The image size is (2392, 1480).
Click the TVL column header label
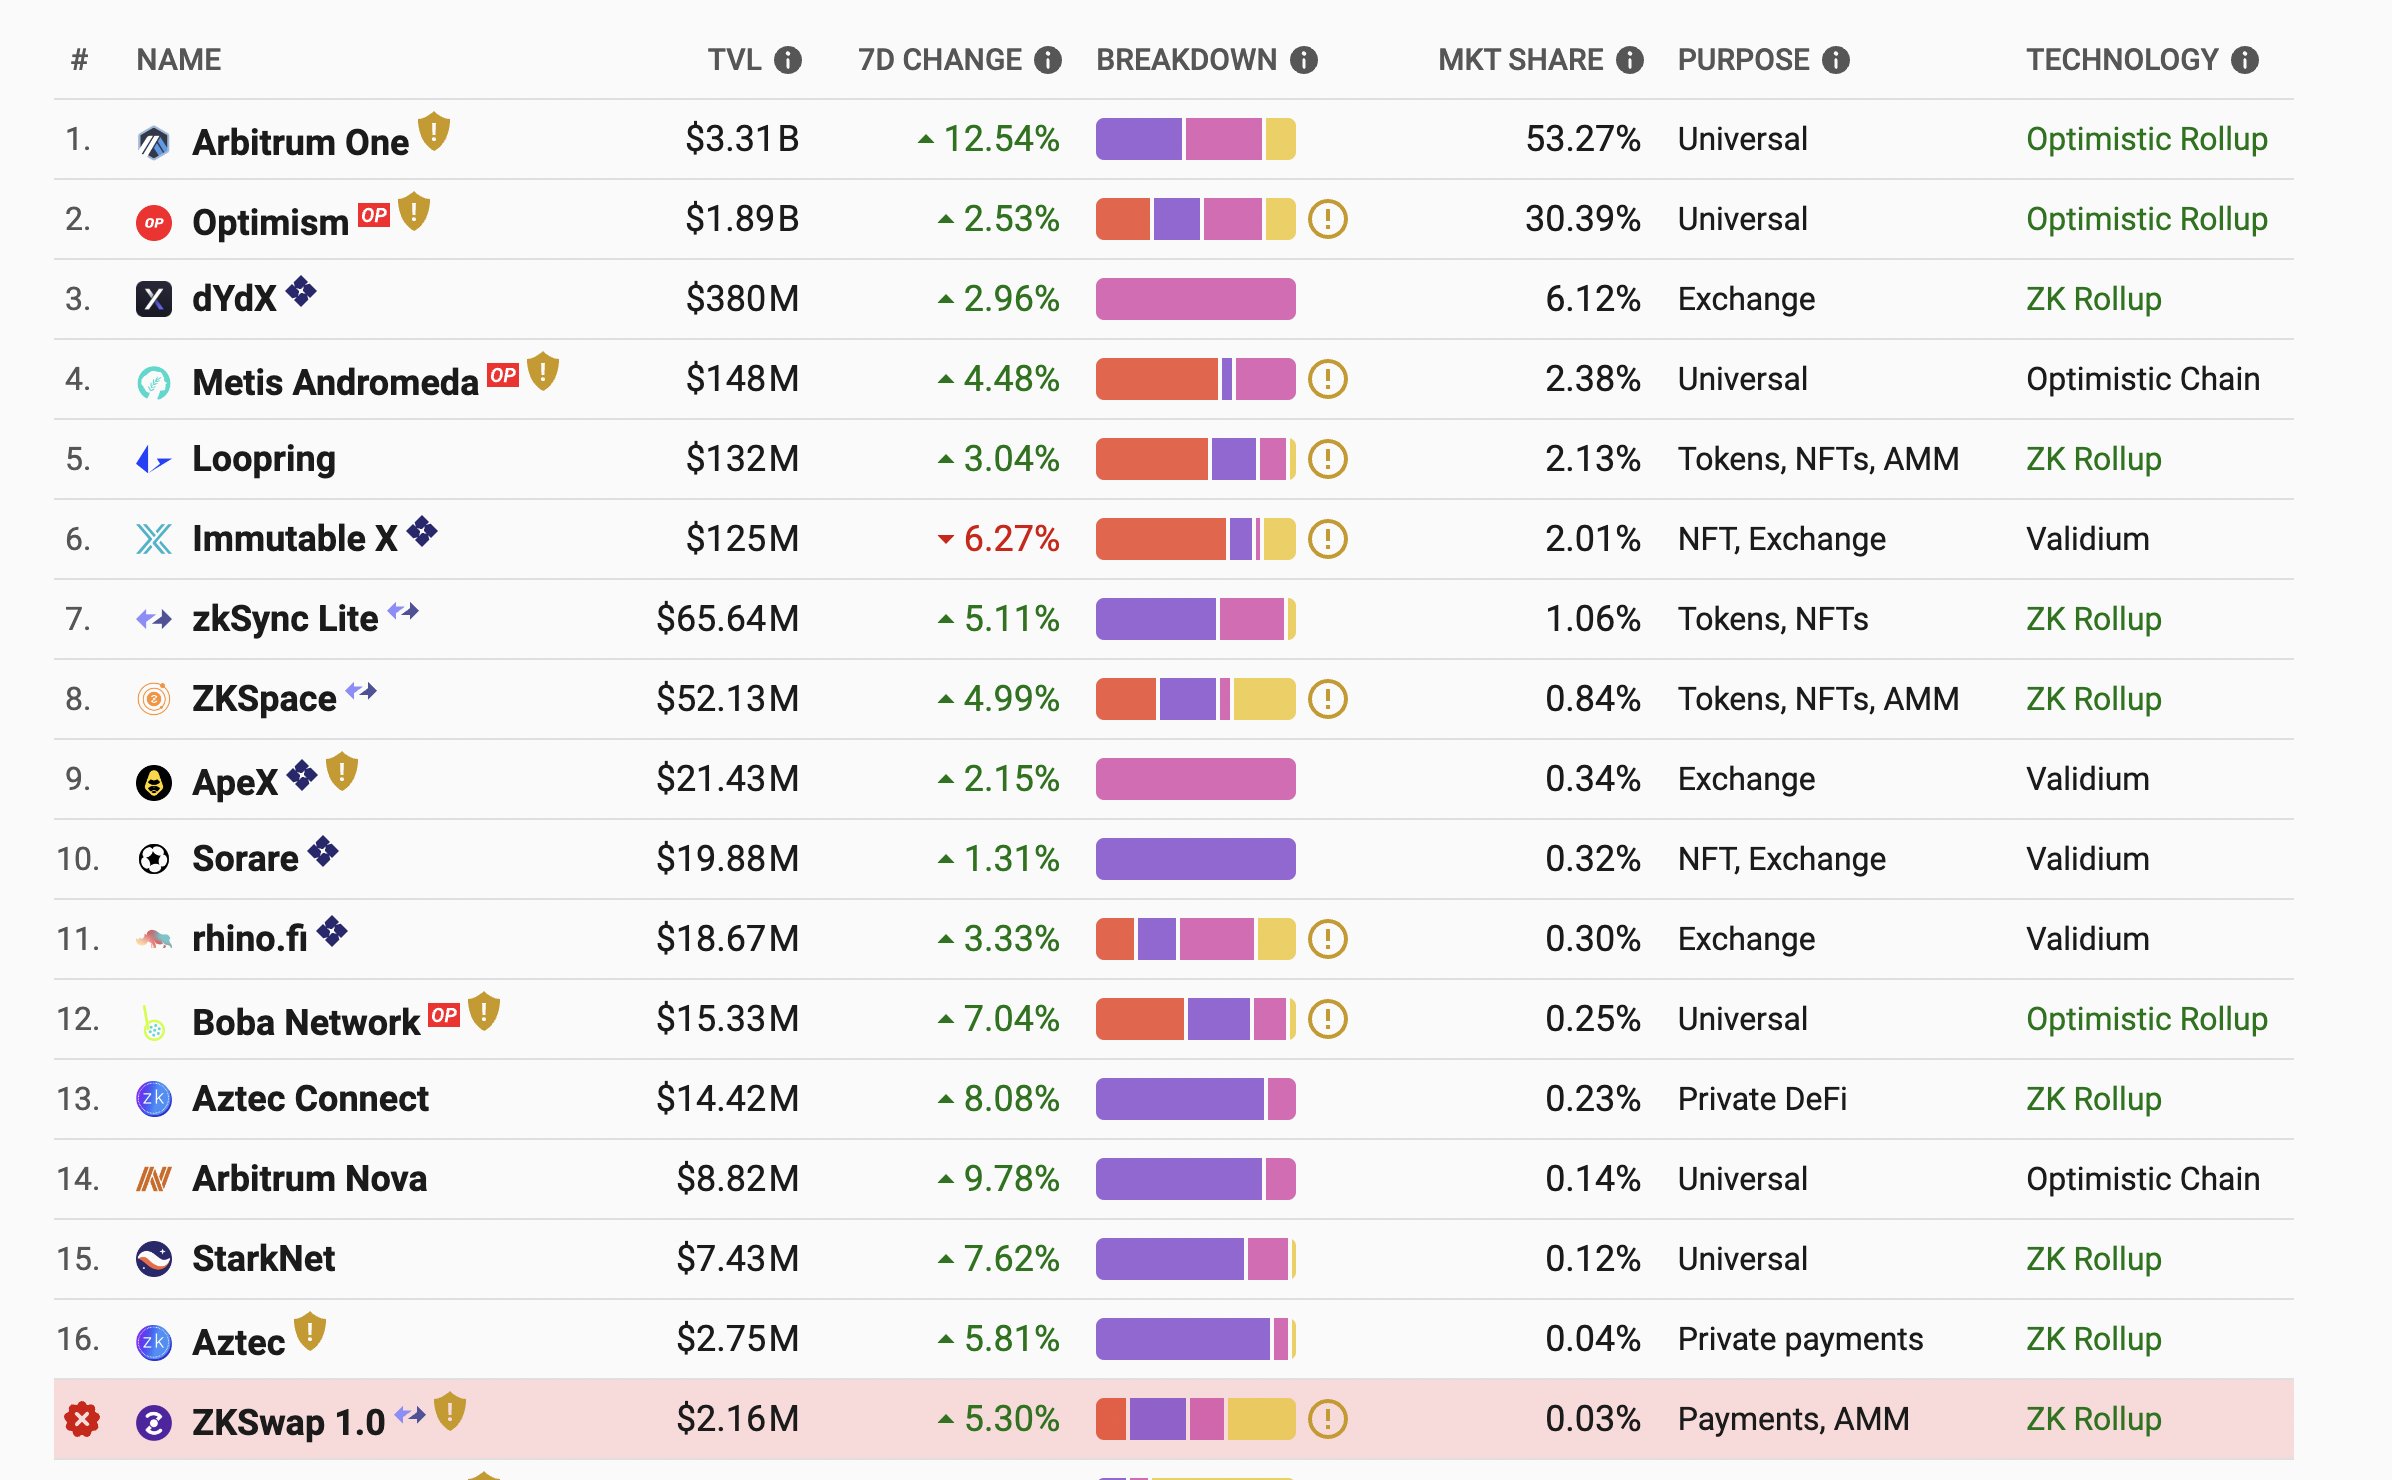[x=735, y=60]
